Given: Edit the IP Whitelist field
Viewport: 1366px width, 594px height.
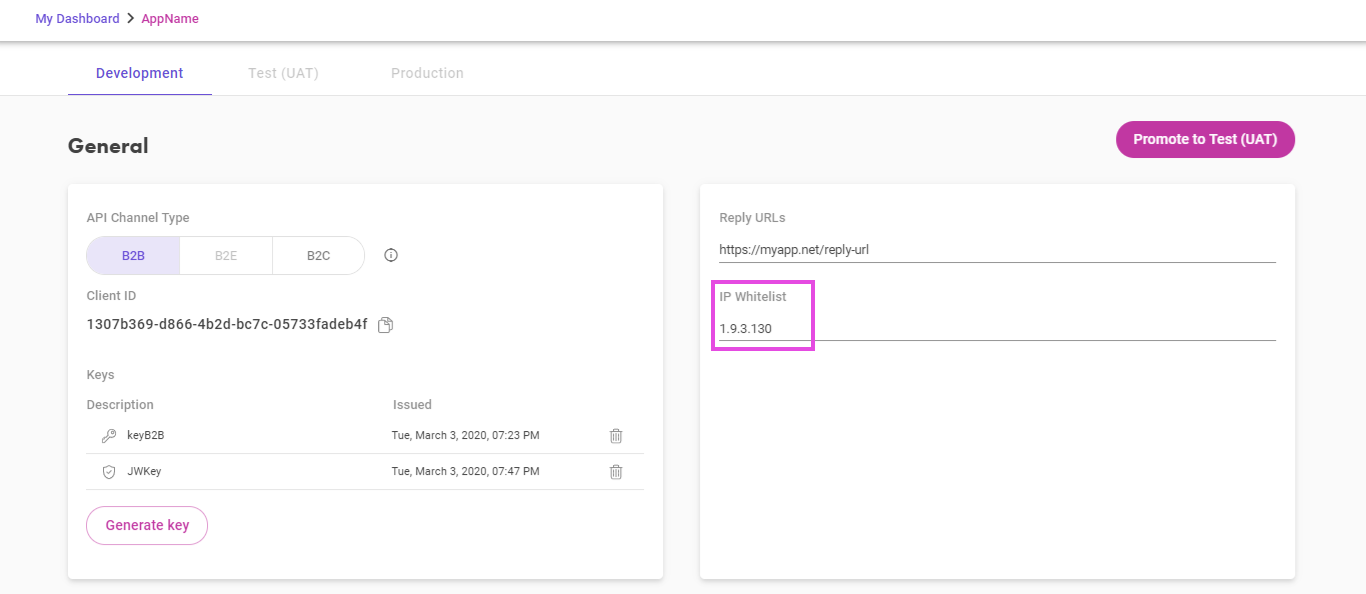Looking at the screenshot, I should point(997,328).
